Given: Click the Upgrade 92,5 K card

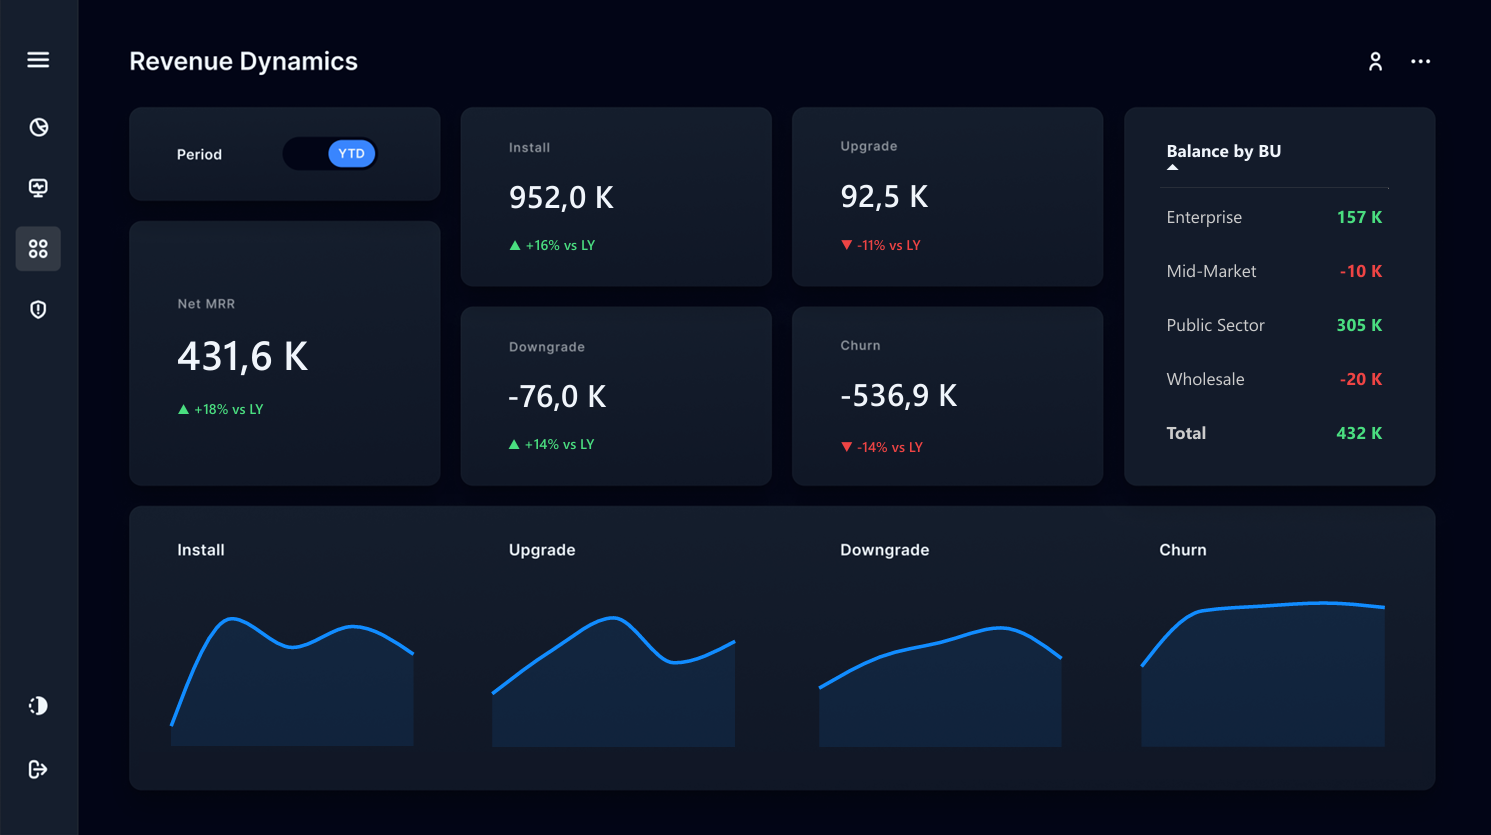Looking at the screenshot, I should click(x=947, y=197).
